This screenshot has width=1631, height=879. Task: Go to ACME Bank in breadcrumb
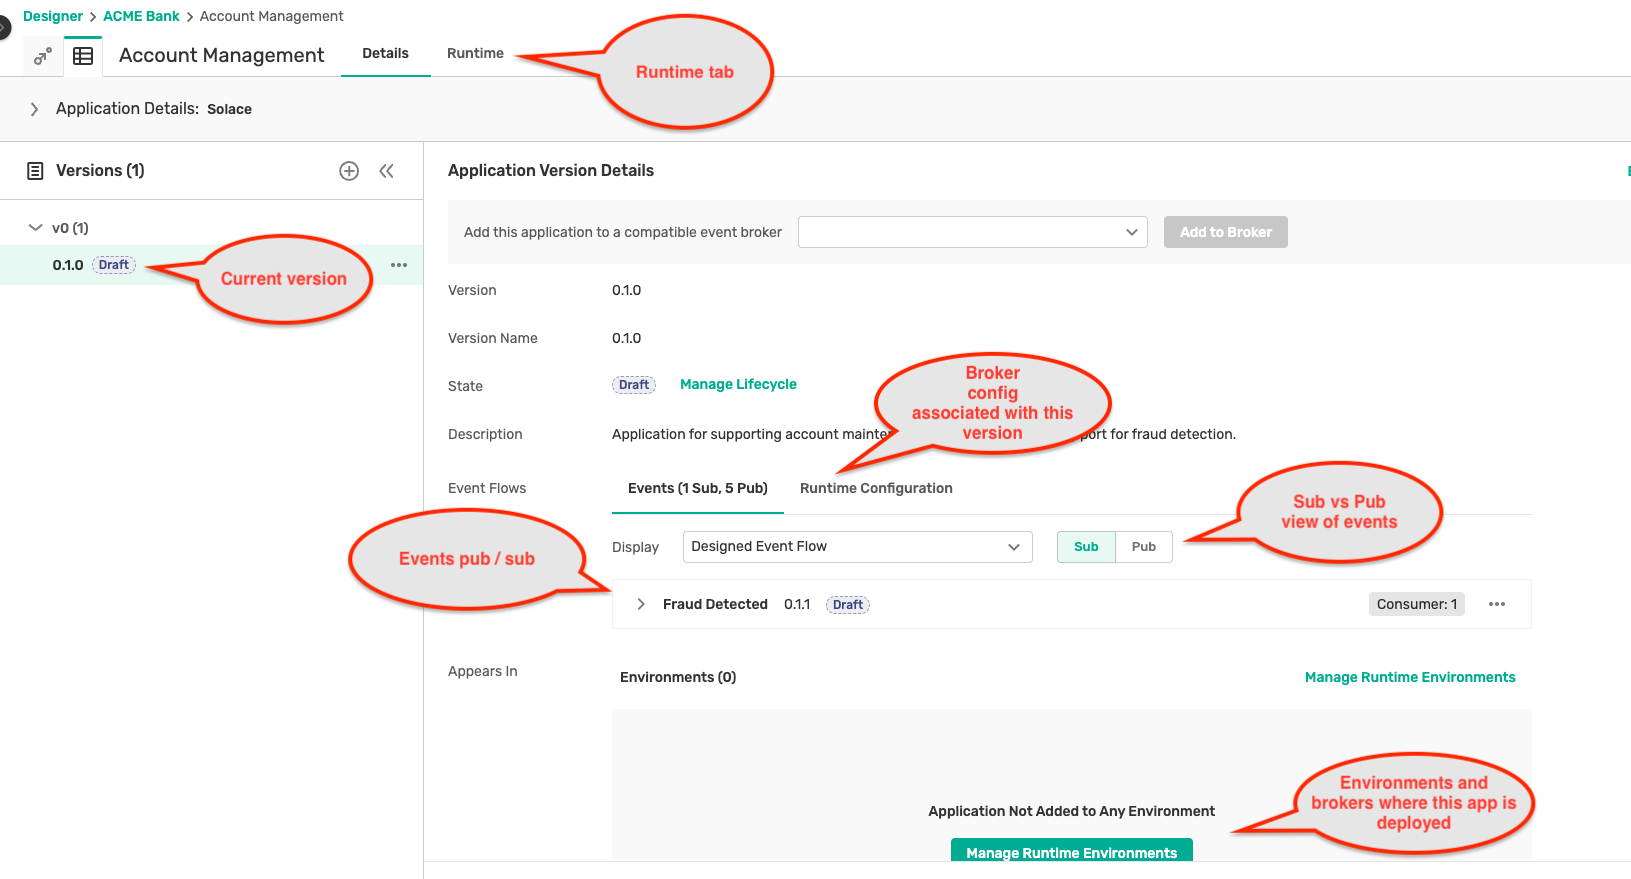click(141, 16)
